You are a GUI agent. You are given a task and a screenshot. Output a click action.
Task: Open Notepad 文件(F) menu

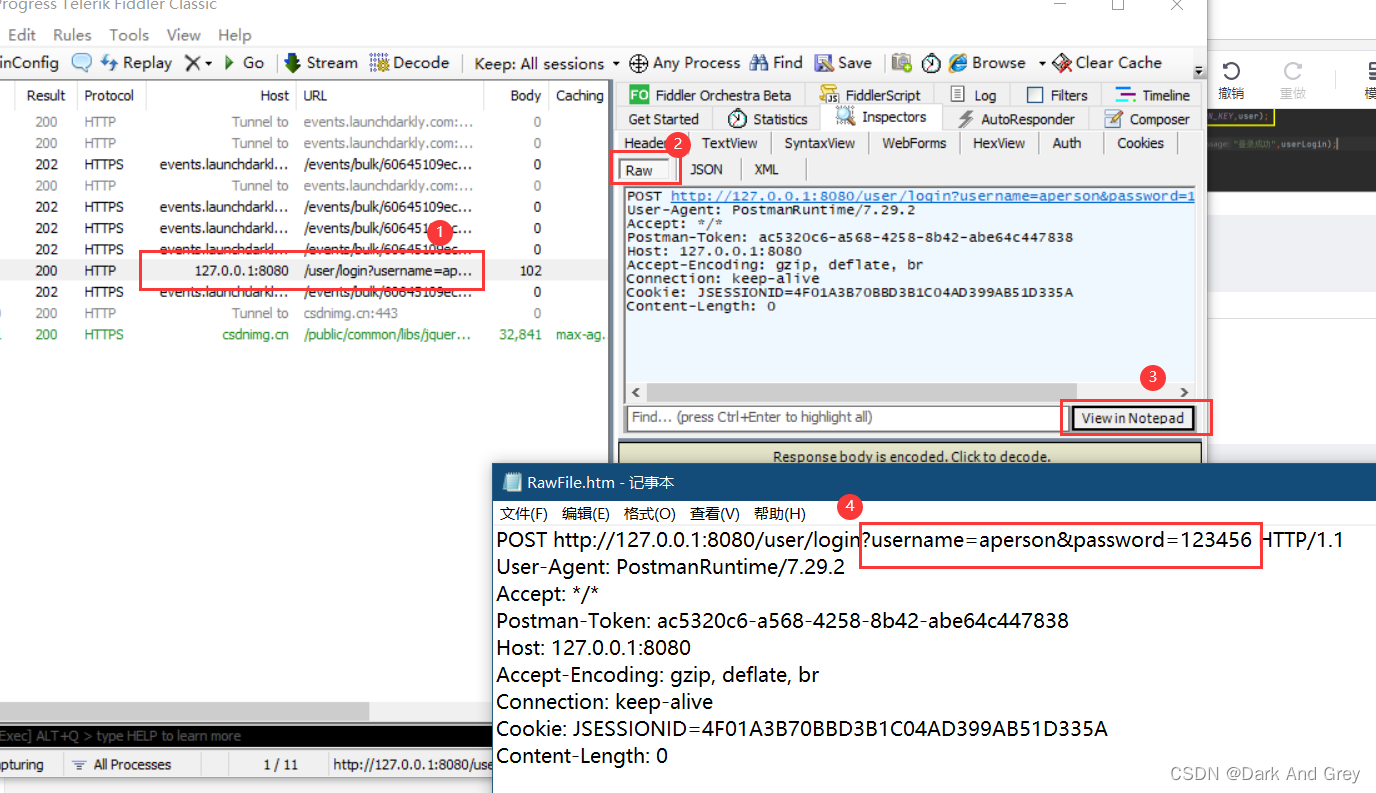[x=523, y=514]
